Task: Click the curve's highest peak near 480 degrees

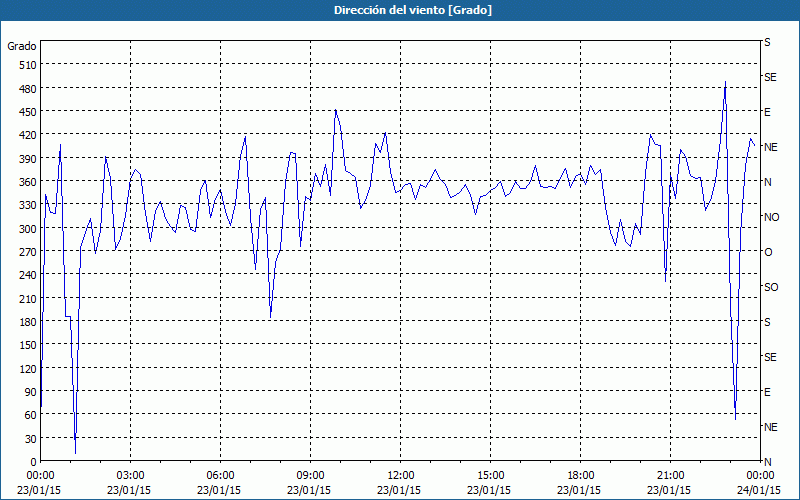Action: click(725, 82)
